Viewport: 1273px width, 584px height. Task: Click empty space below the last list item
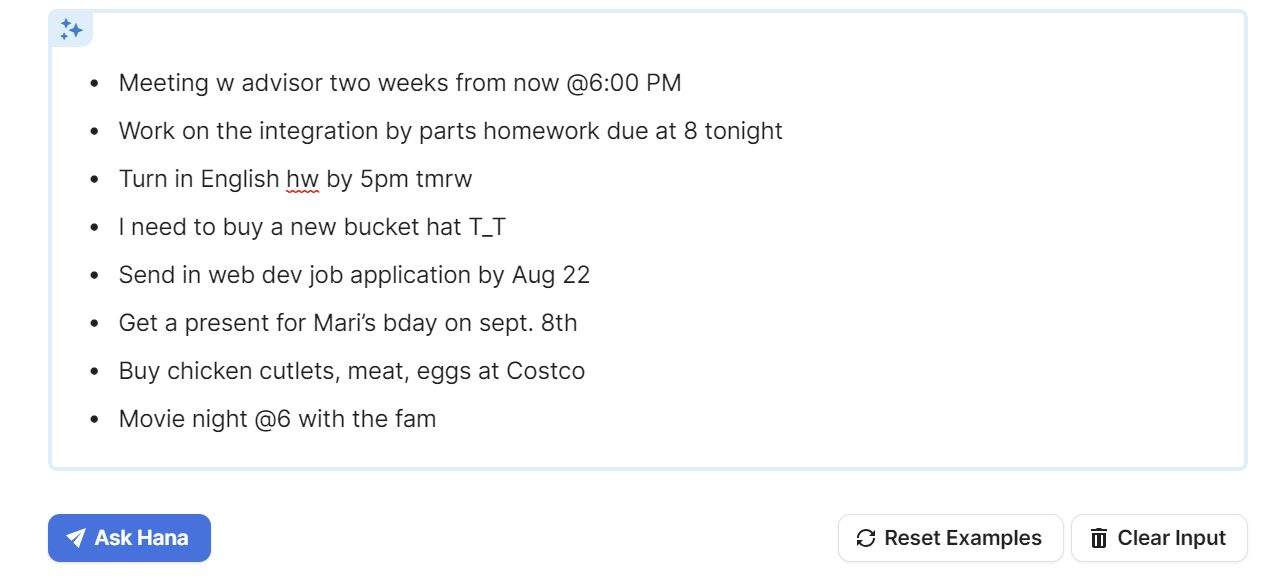[640, 449]
